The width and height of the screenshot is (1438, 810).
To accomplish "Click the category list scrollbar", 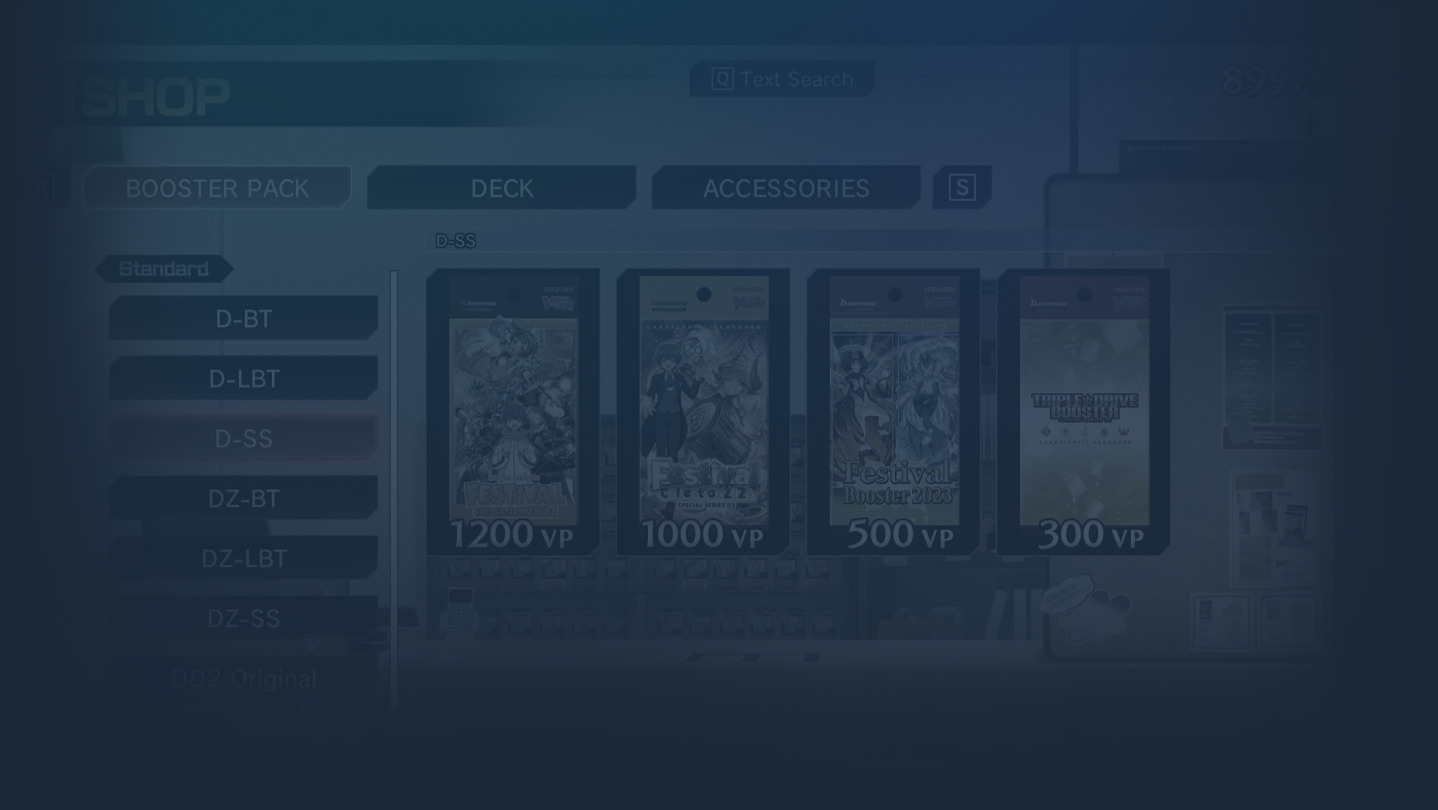I will coord(394,490).
